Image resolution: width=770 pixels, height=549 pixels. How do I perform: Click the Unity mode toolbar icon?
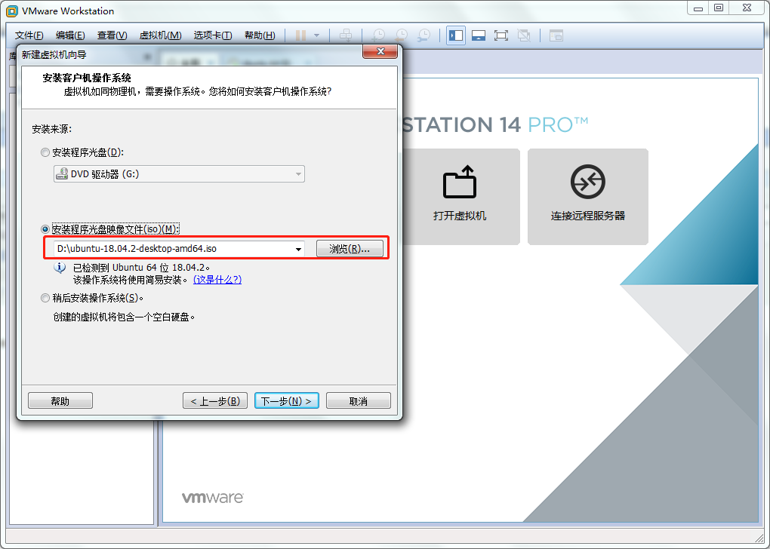click(x=524, y=35)
